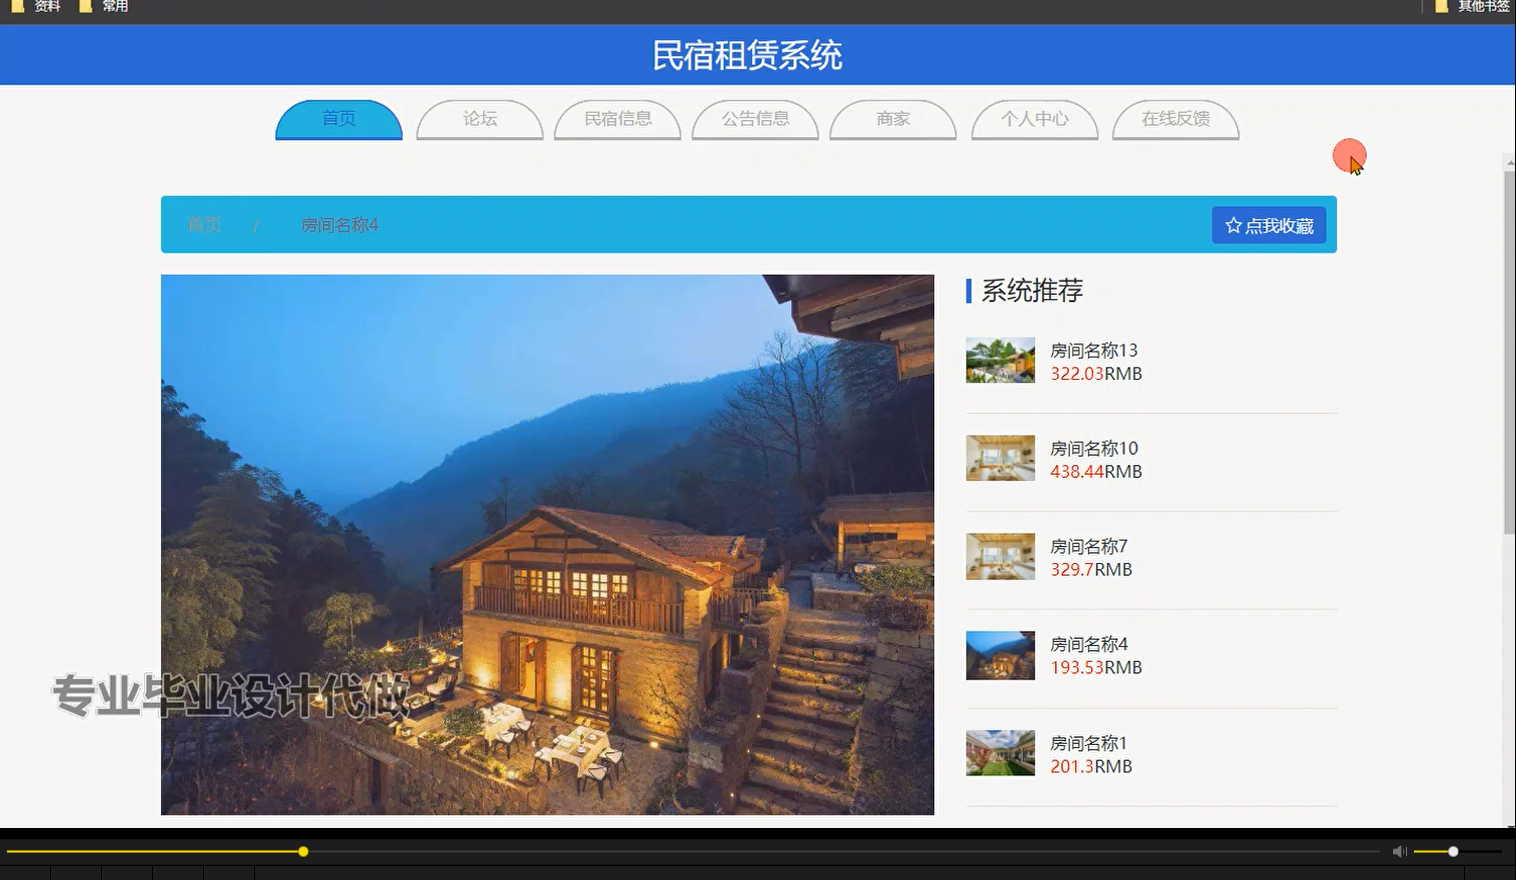
Task: Switch to the 论坛 tab
Action: pyautogui.click(x=480, y=118)
